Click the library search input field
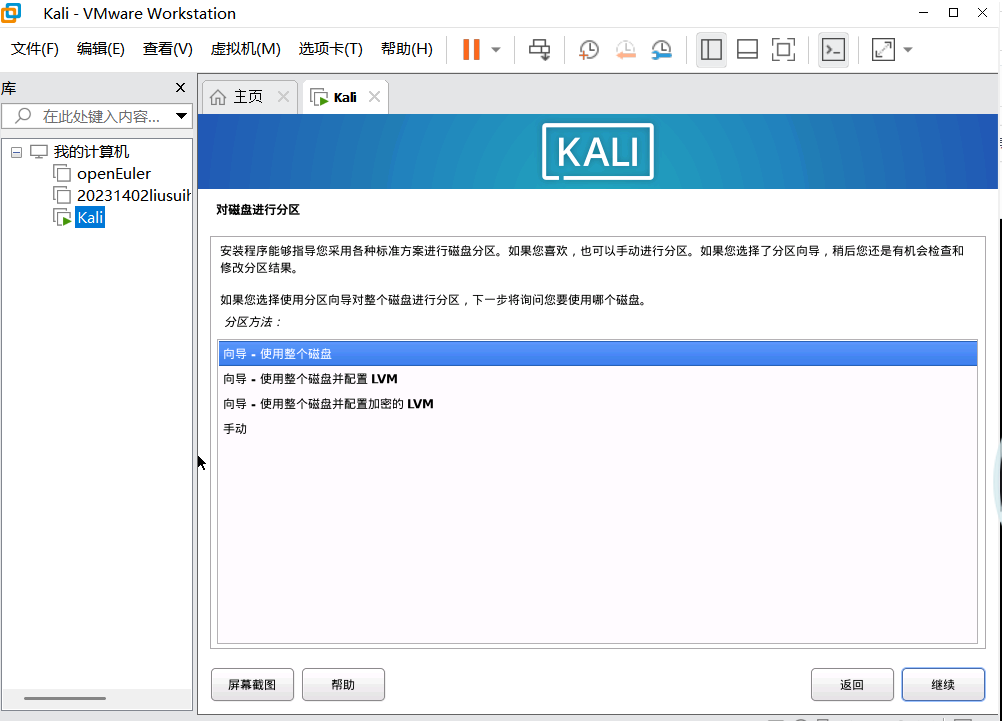 (97, 116)
